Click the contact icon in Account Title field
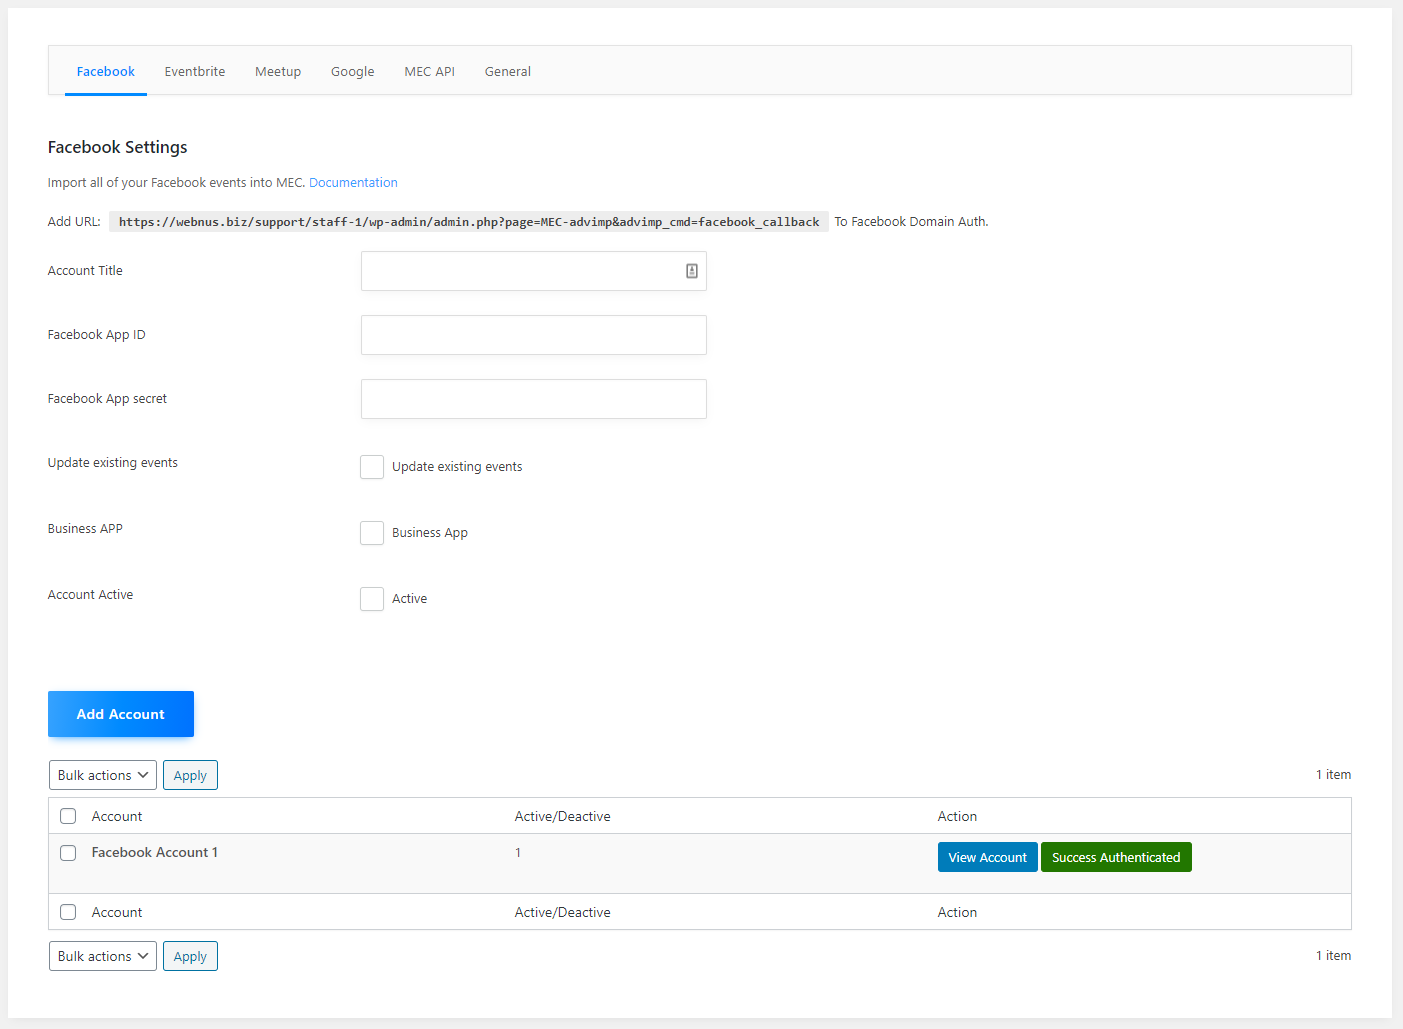Image resolution: width=1403 pixels, height=1029 pixels. click(691, 271)
